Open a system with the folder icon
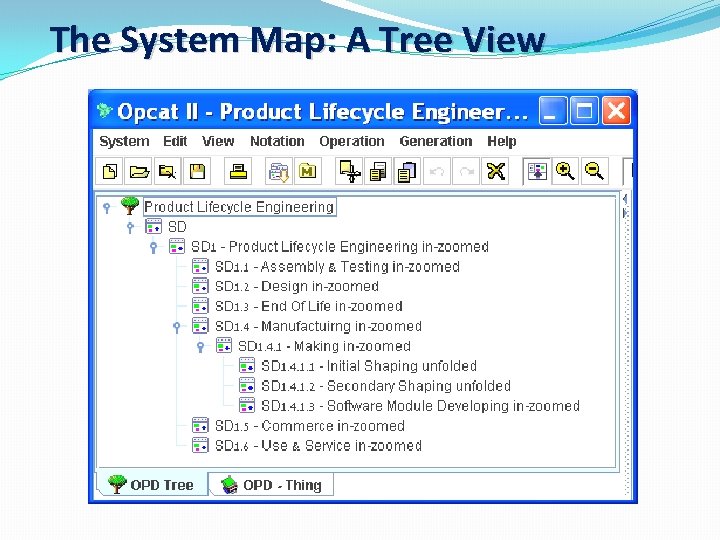720x540 pixels. pos(139,171)
